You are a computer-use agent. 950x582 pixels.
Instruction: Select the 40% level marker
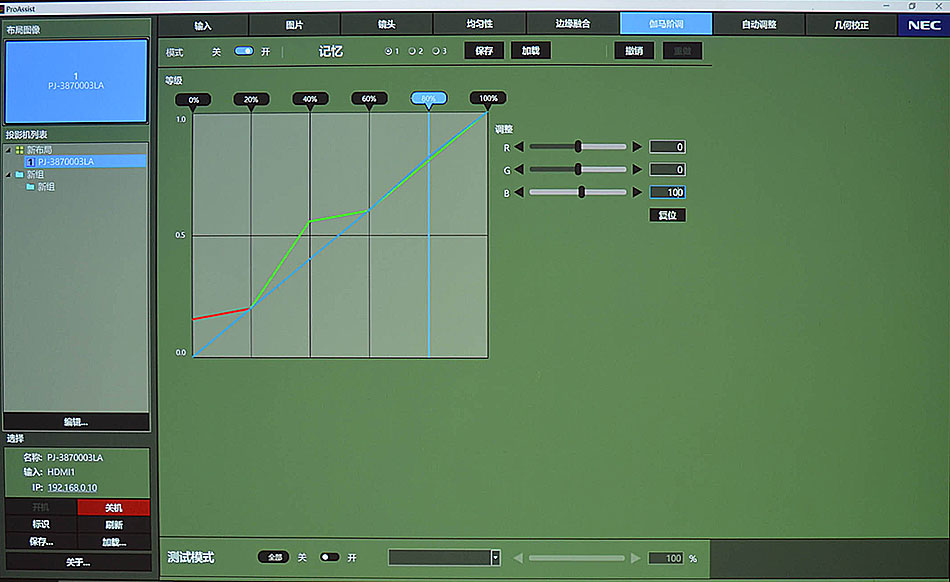[x=310, y=99]
